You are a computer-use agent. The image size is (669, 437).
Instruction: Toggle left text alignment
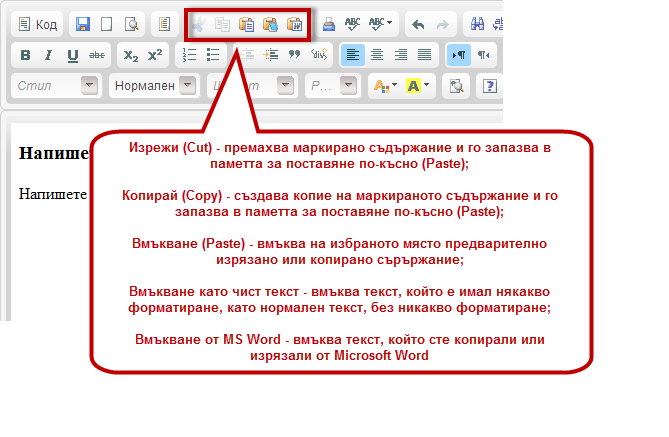pyautogui.click(x=352, y=55)
